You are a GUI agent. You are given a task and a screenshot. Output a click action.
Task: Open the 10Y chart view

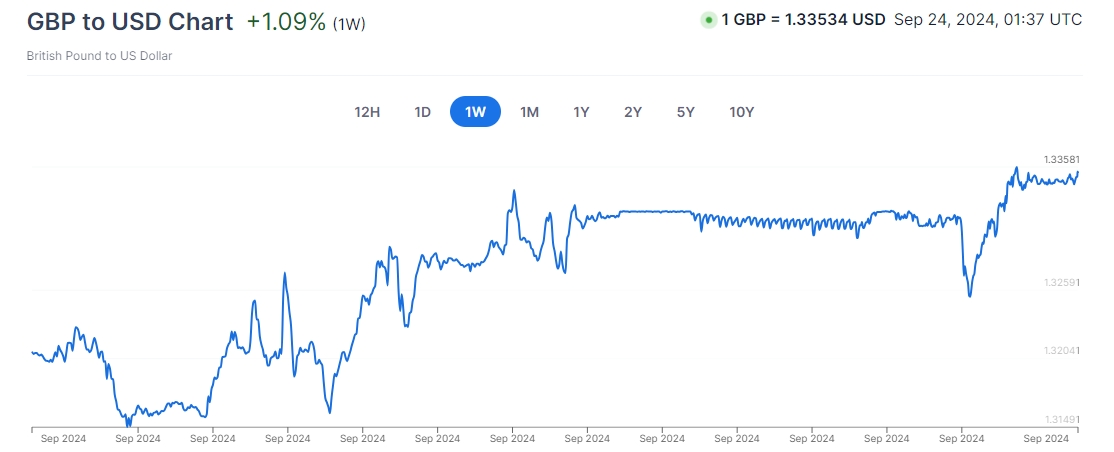[741, 112]
